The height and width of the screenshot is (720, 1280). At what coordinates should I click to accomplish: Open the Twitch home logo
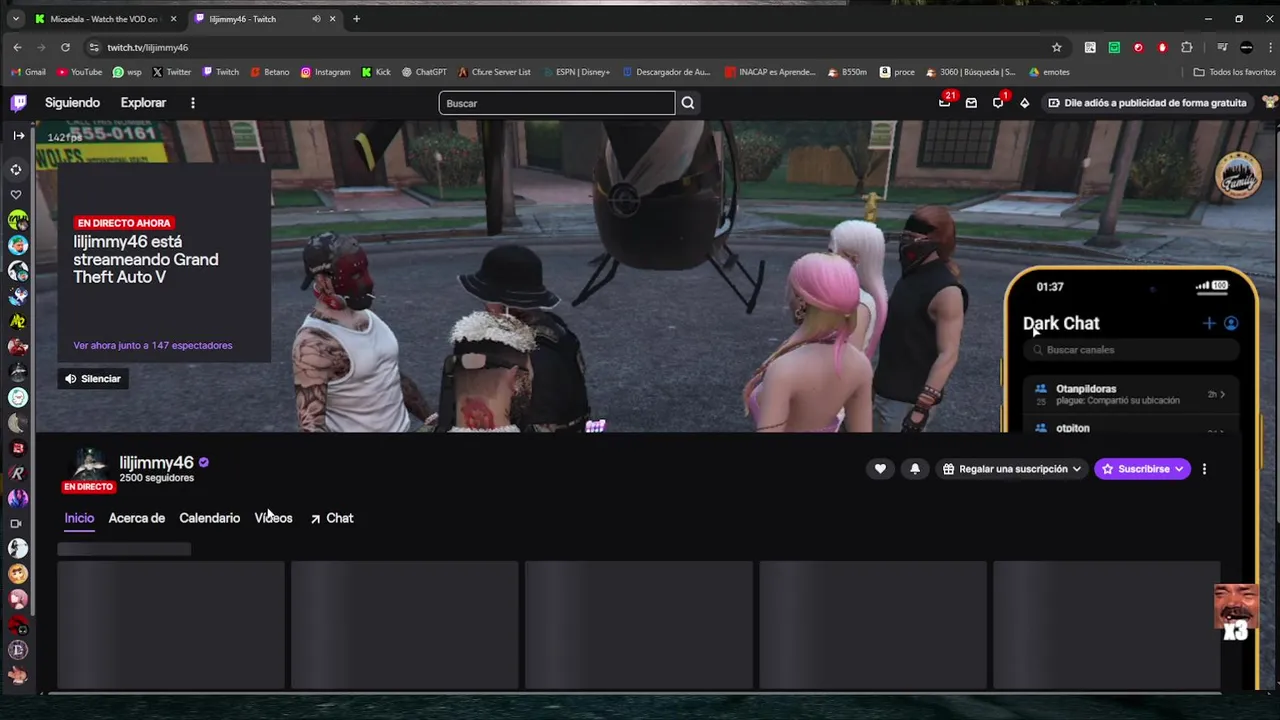19,102
